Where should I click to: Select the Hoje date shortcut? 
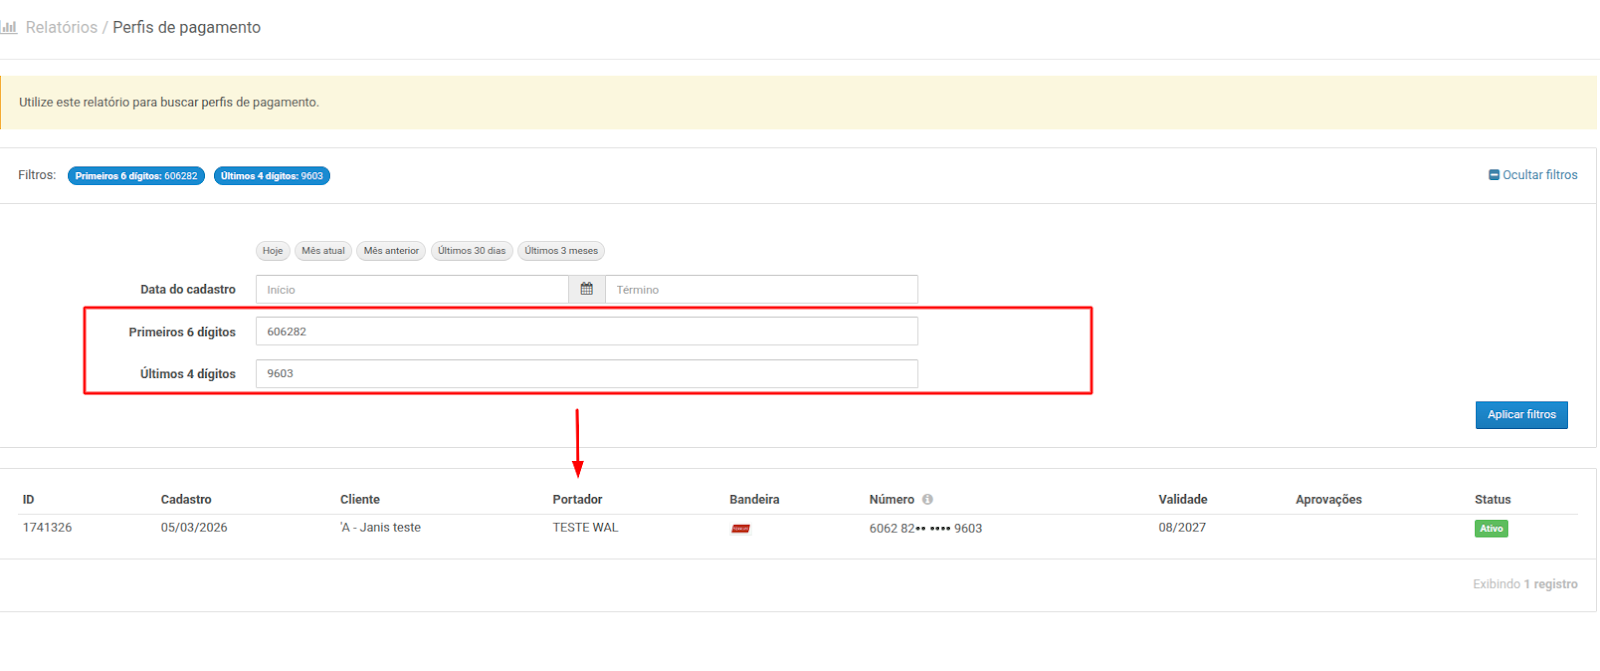[x=273, y=251]
